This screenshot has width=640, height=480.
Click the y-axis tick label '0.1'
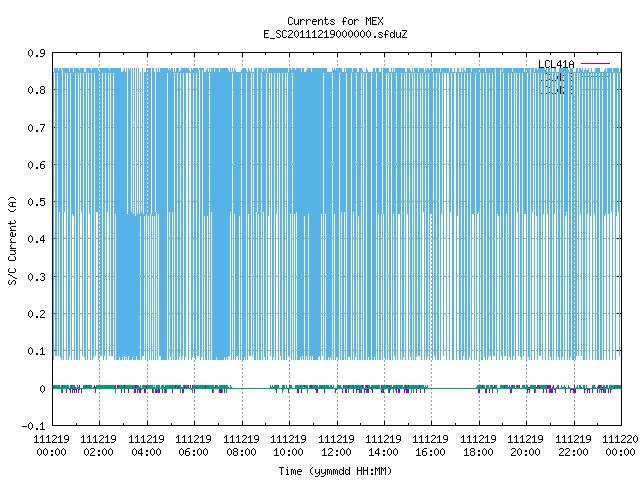(36, 351)
